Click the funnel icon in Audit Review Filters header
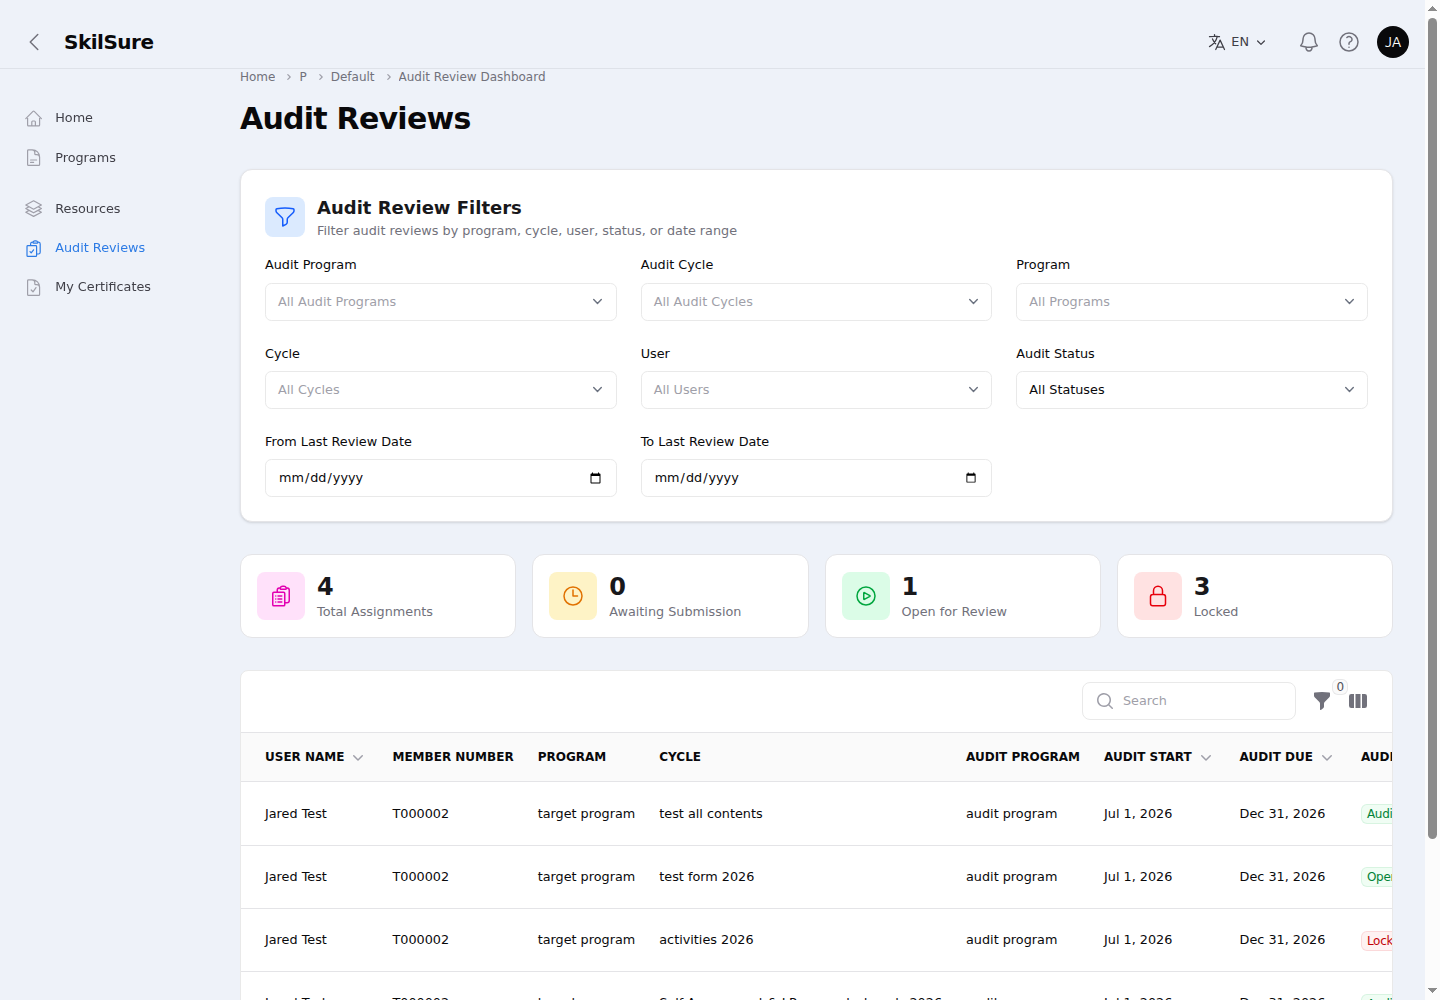The image size is (1440, 1000). (x=285, y=217)
